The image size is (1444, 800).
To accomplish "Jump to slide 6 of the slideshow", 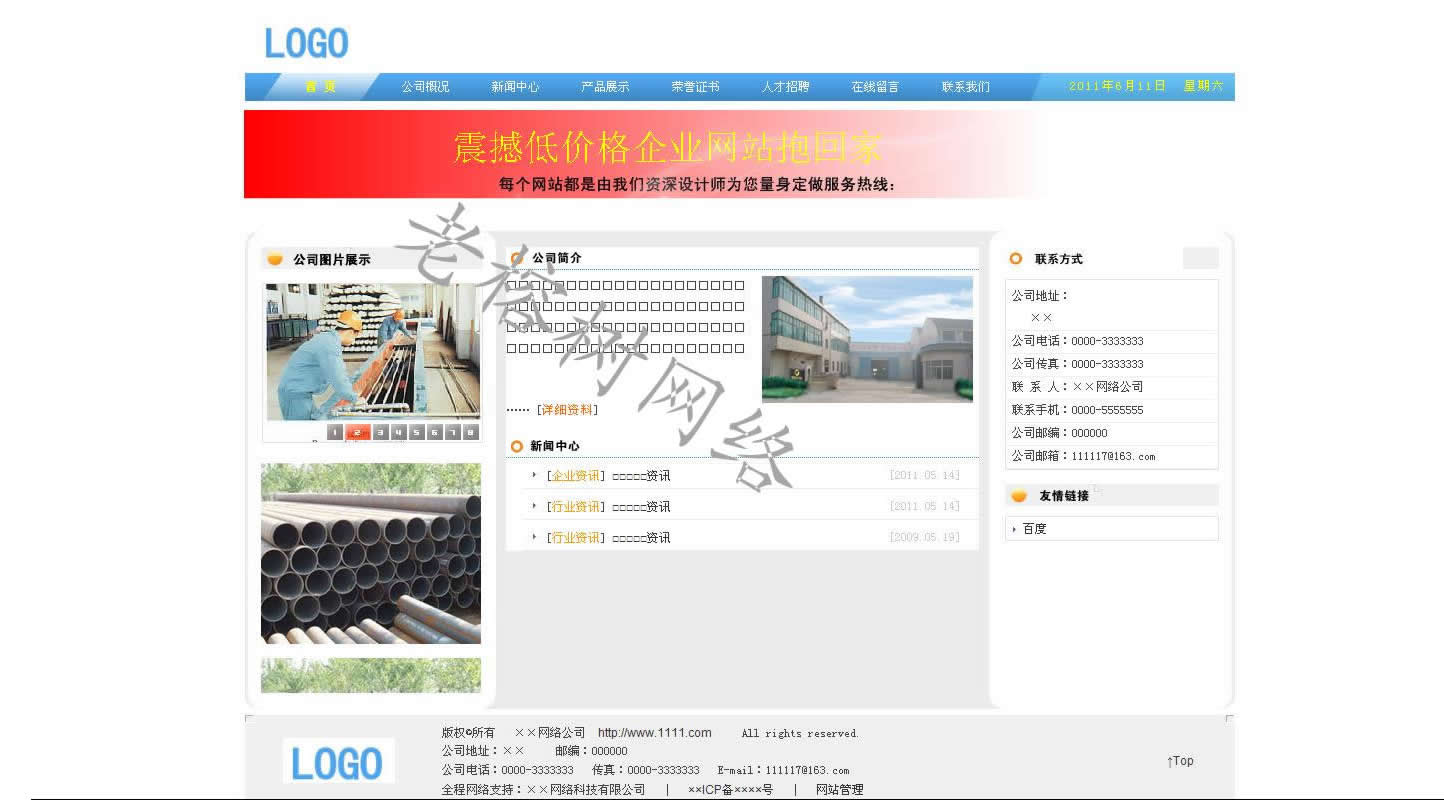I will [435, 433].
